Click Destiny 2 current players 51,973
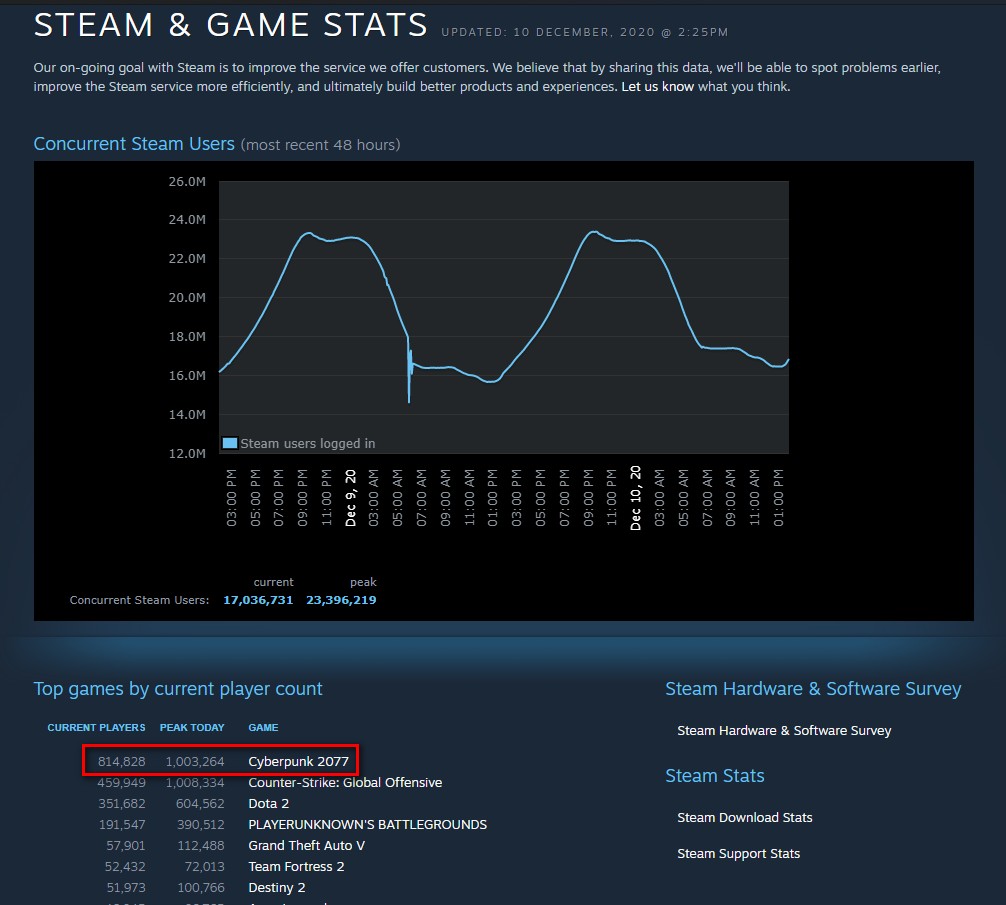1006x905 pixels. click(126, 888)
